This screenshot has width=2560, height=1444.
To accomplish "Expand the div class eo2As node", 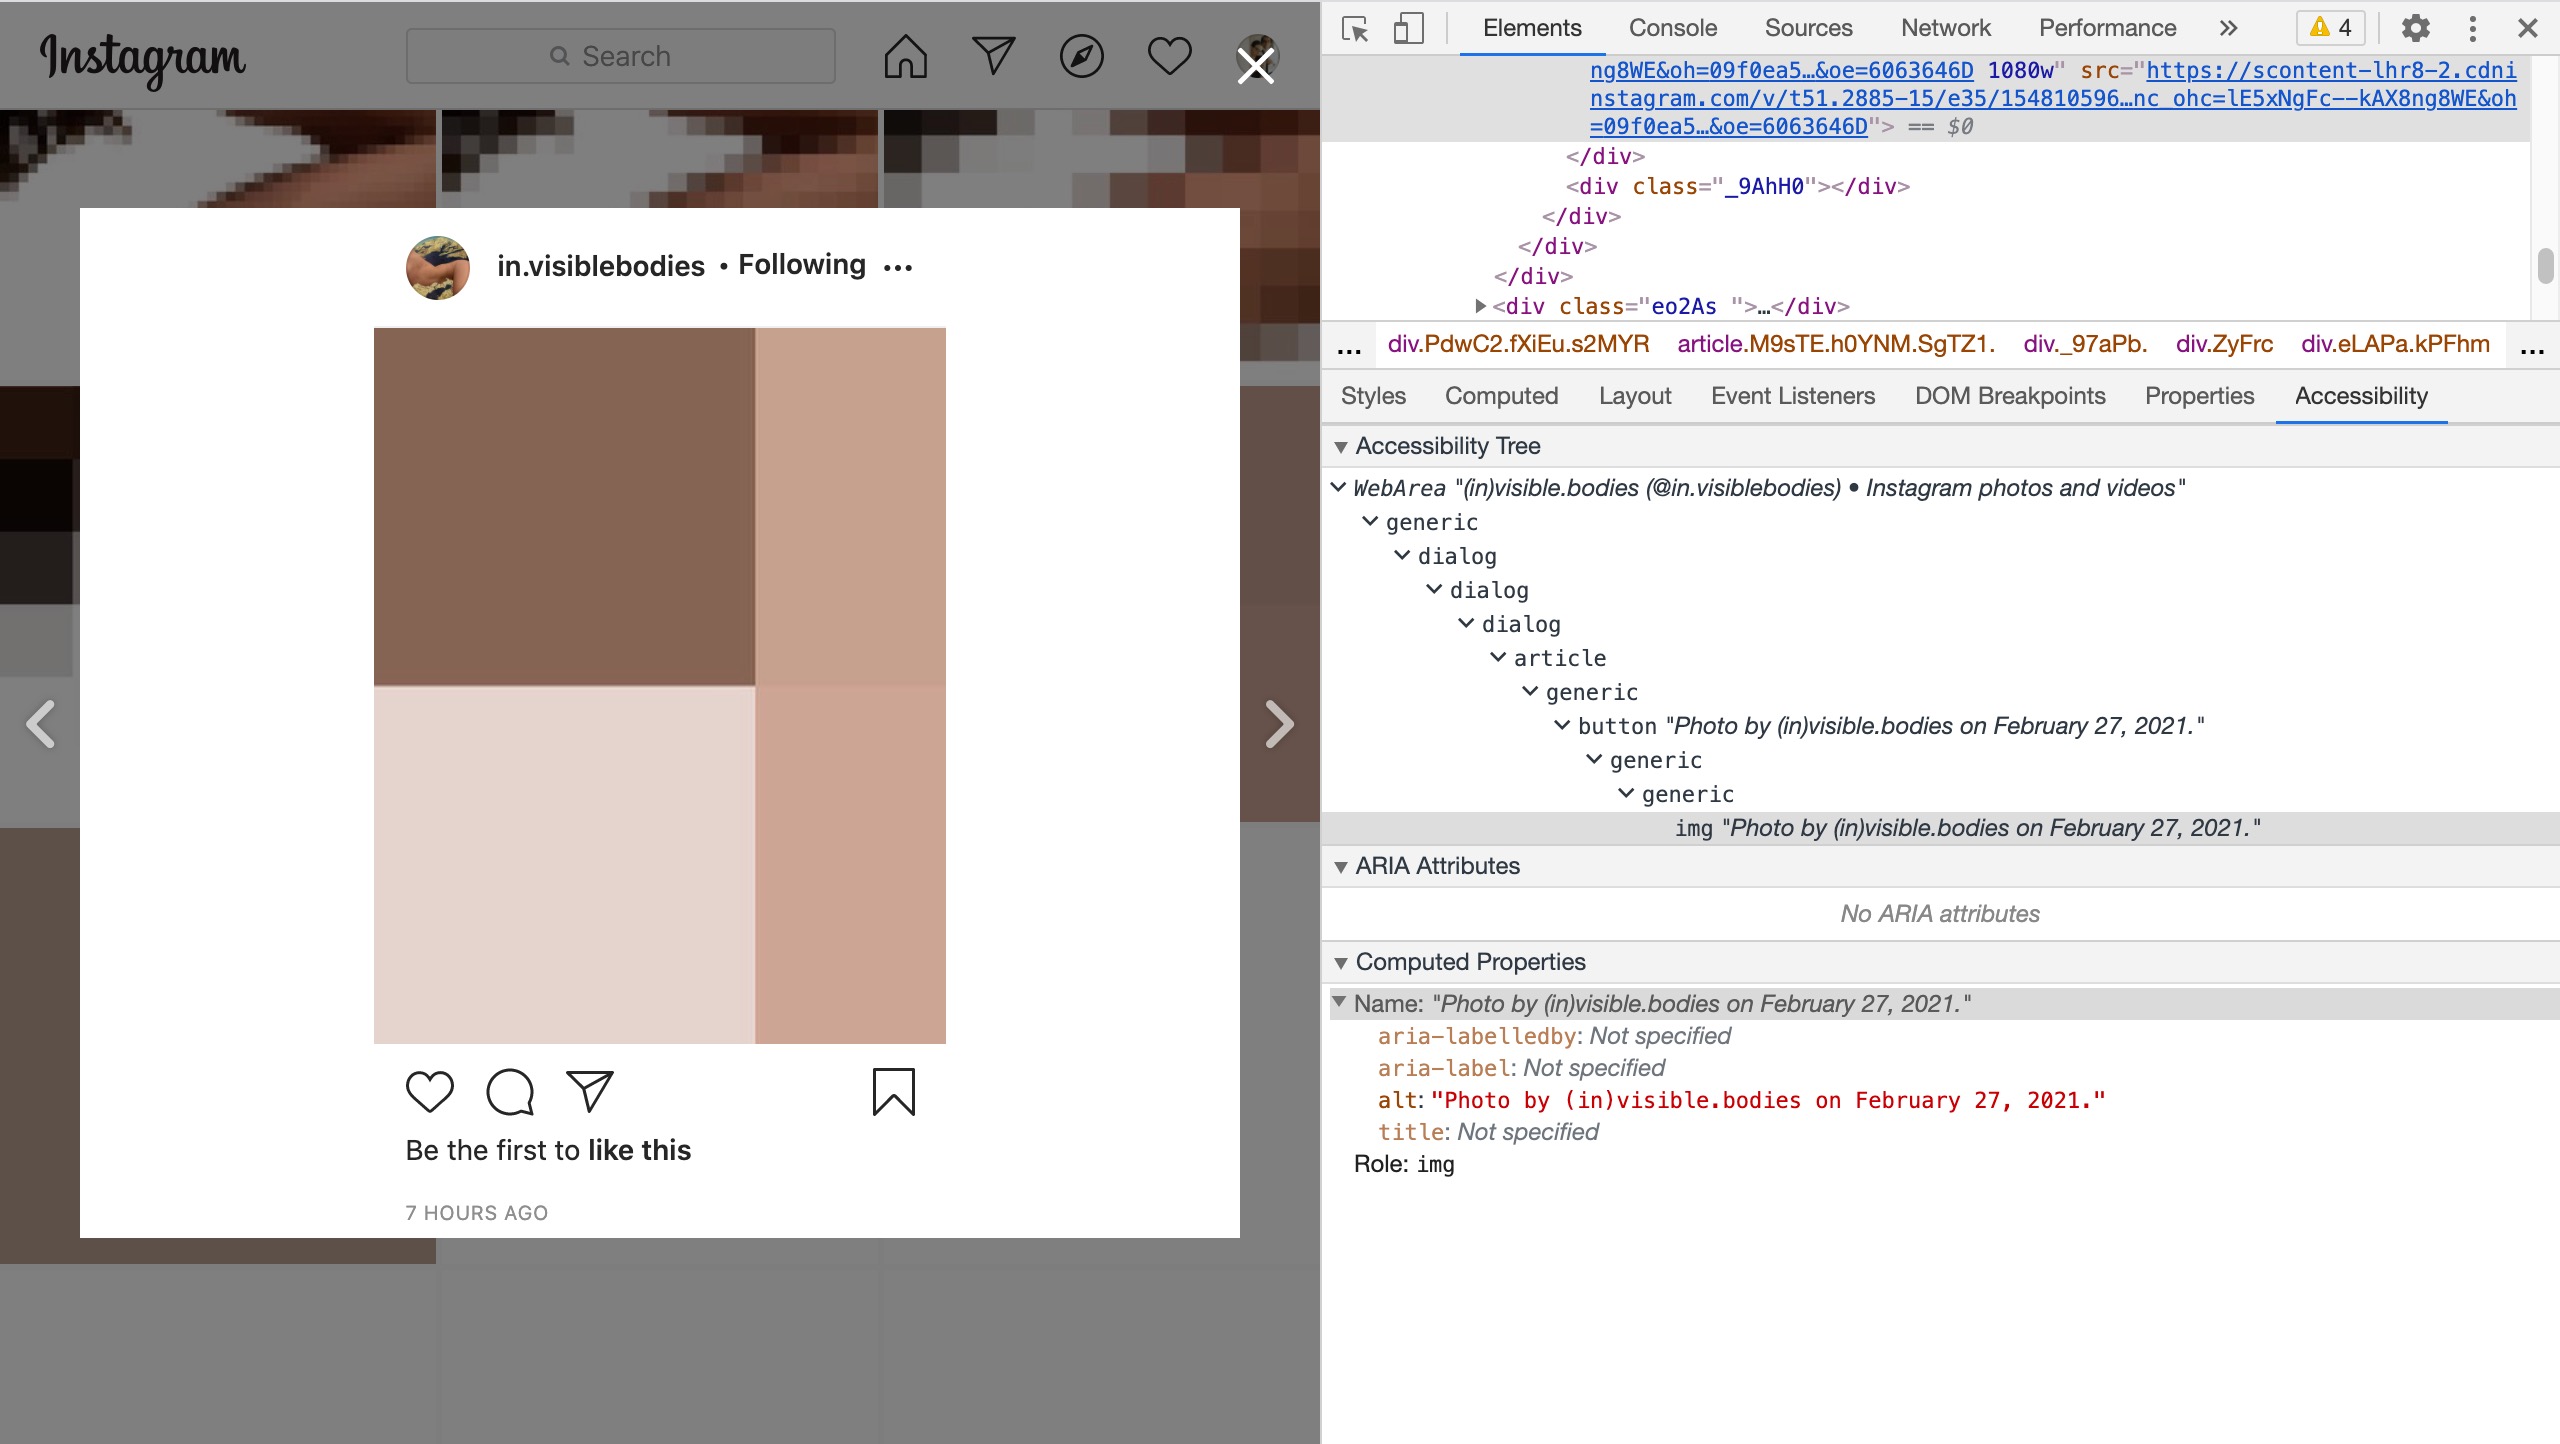I will [x=1481, y=306].
